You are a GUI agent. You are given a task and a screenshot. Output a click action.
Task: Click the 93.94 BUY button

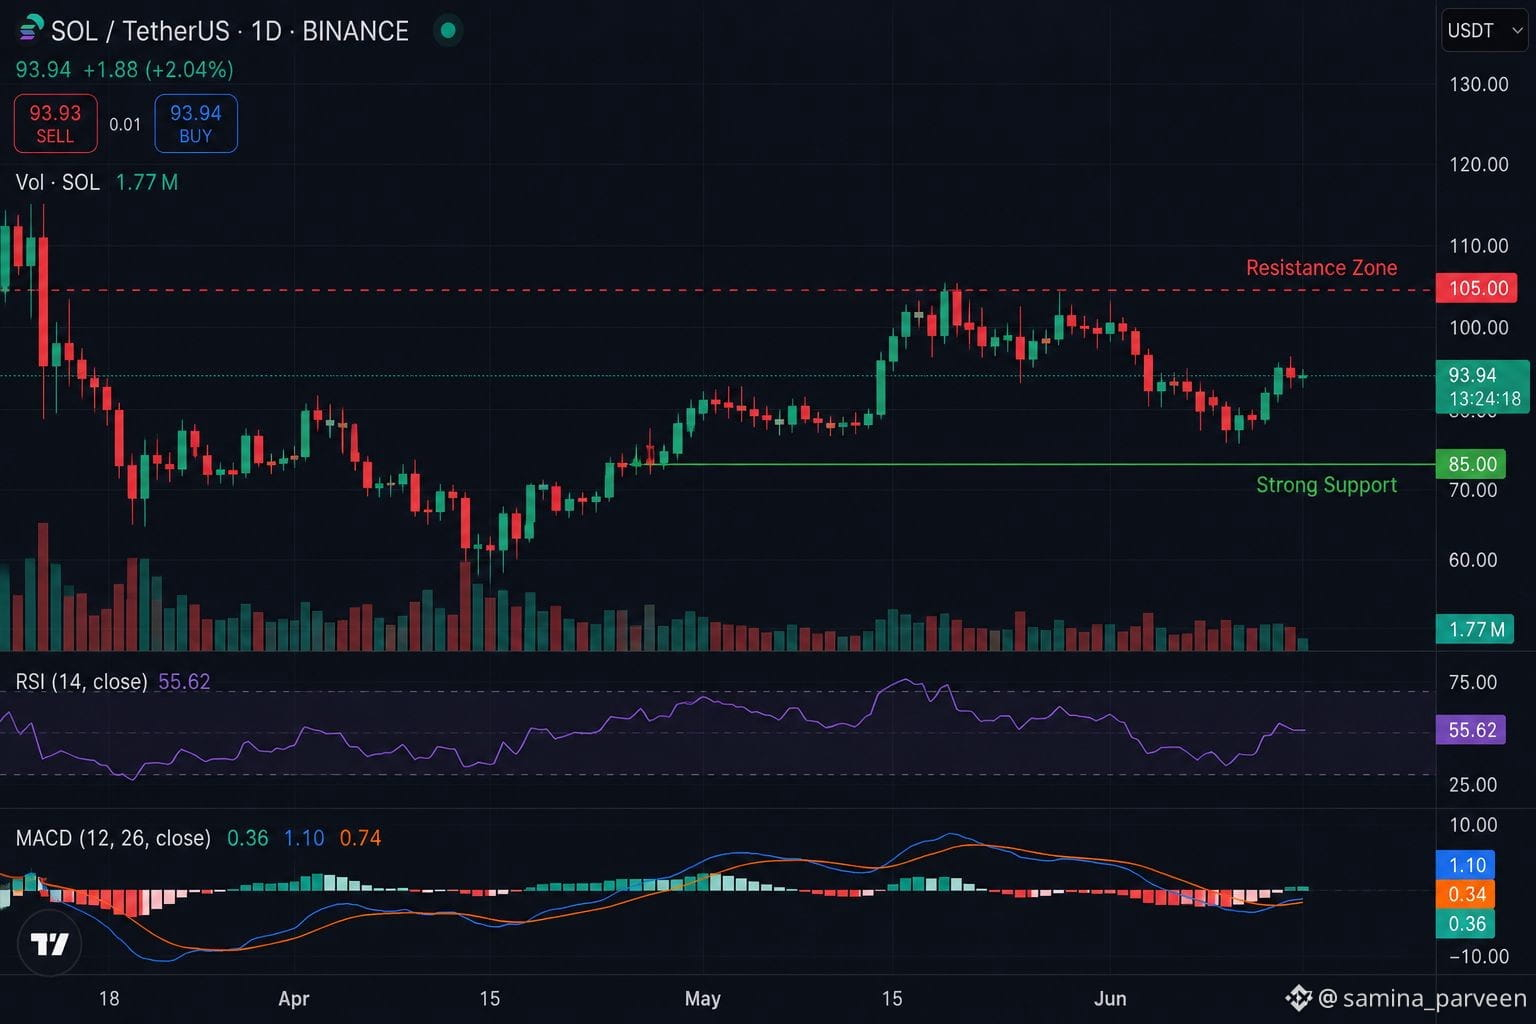click(x=196, y=124)
